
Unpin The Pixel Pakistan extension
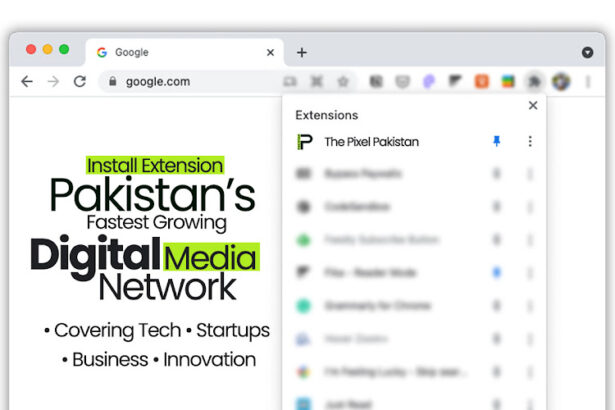[x=496, y=142]
